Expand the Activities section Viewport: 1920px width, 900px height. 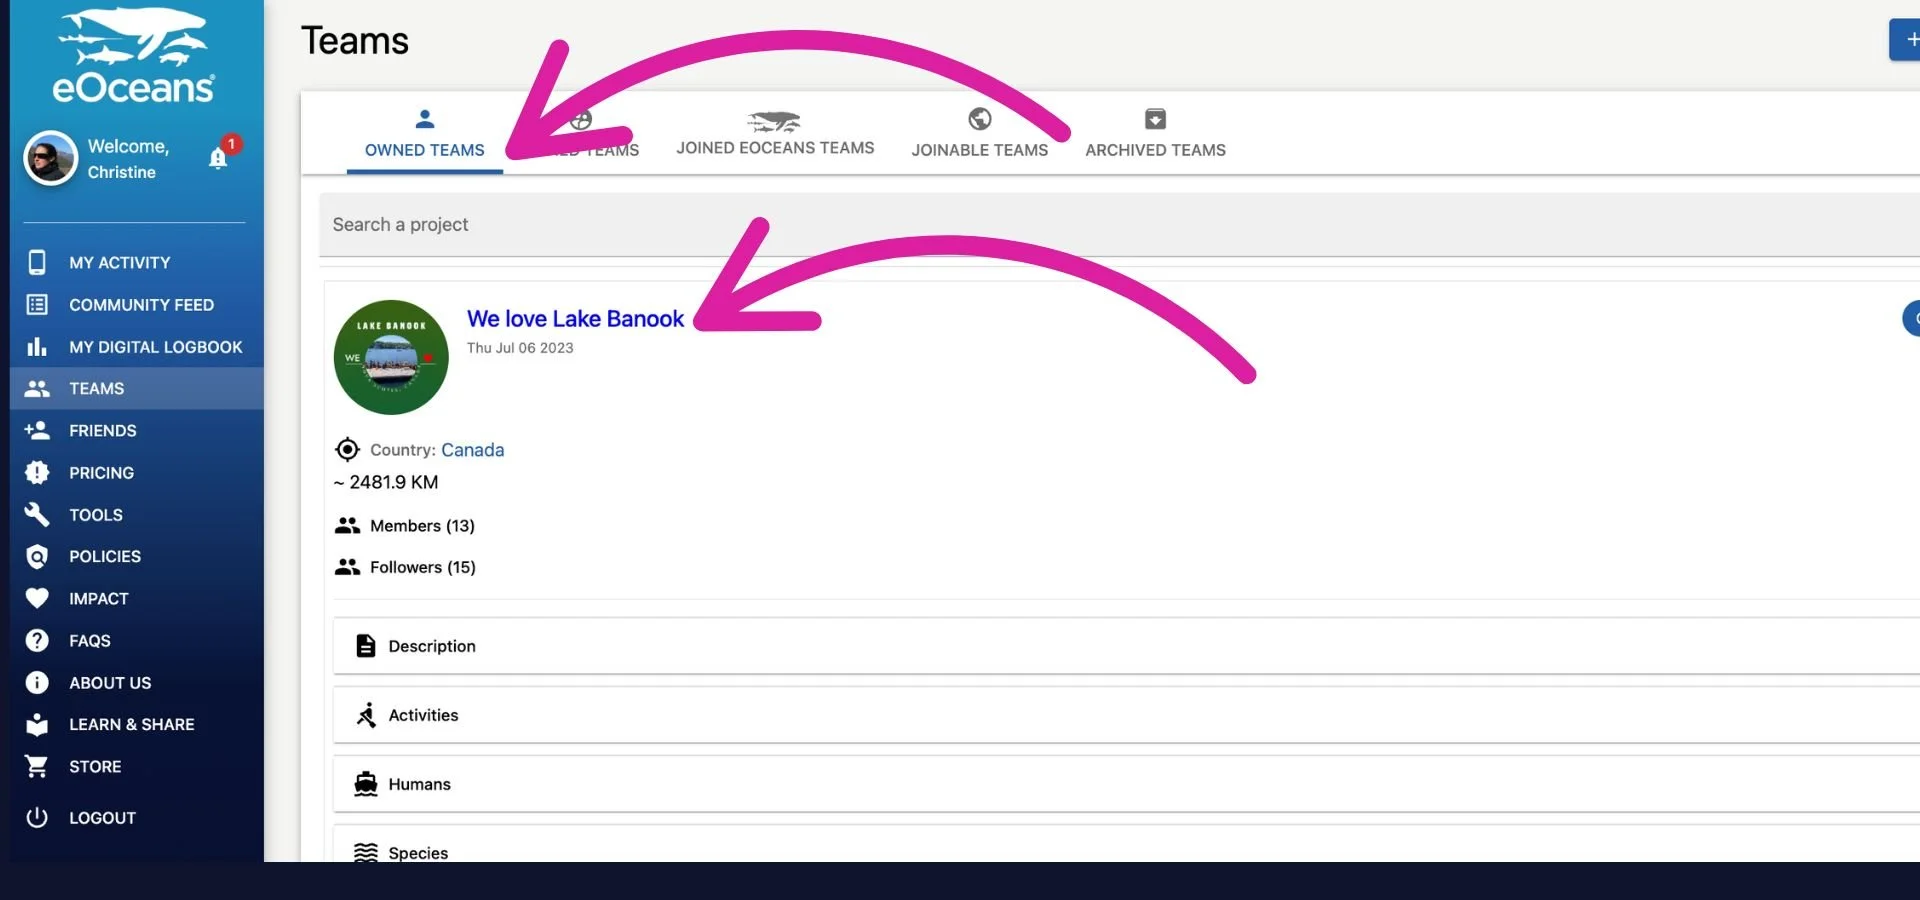1126,715
